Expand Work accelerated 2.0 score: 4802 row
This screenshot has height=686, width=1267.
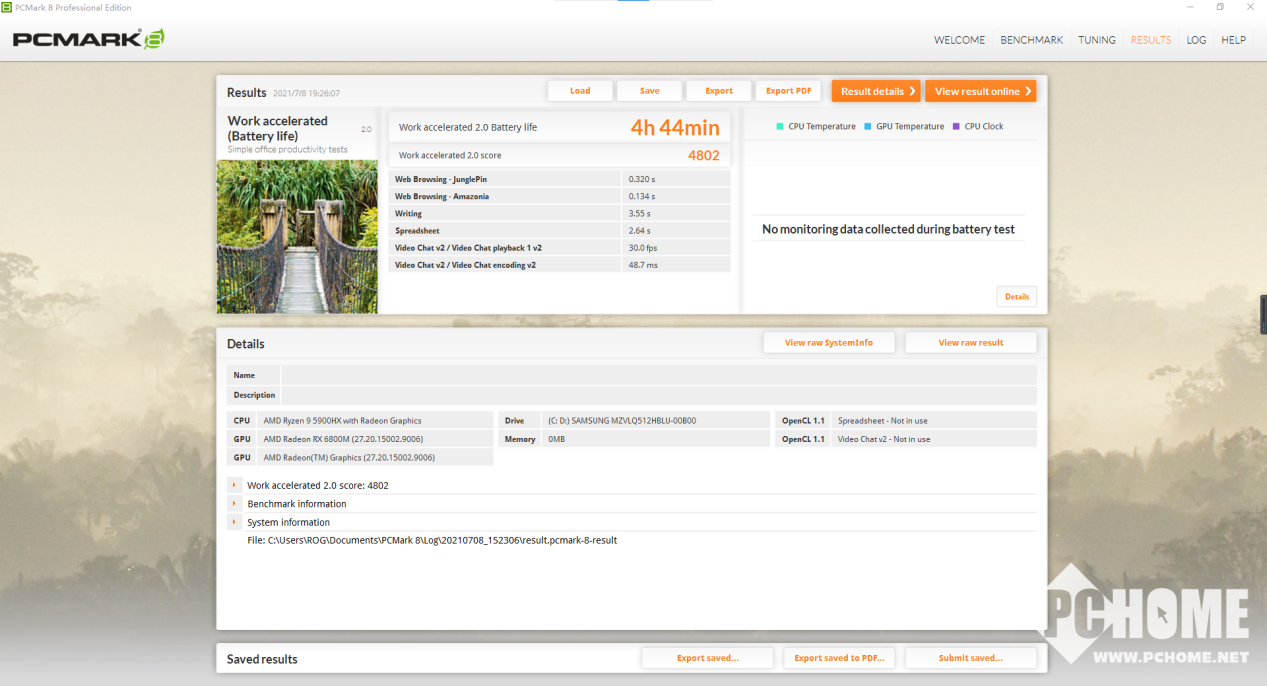(233, 485)
